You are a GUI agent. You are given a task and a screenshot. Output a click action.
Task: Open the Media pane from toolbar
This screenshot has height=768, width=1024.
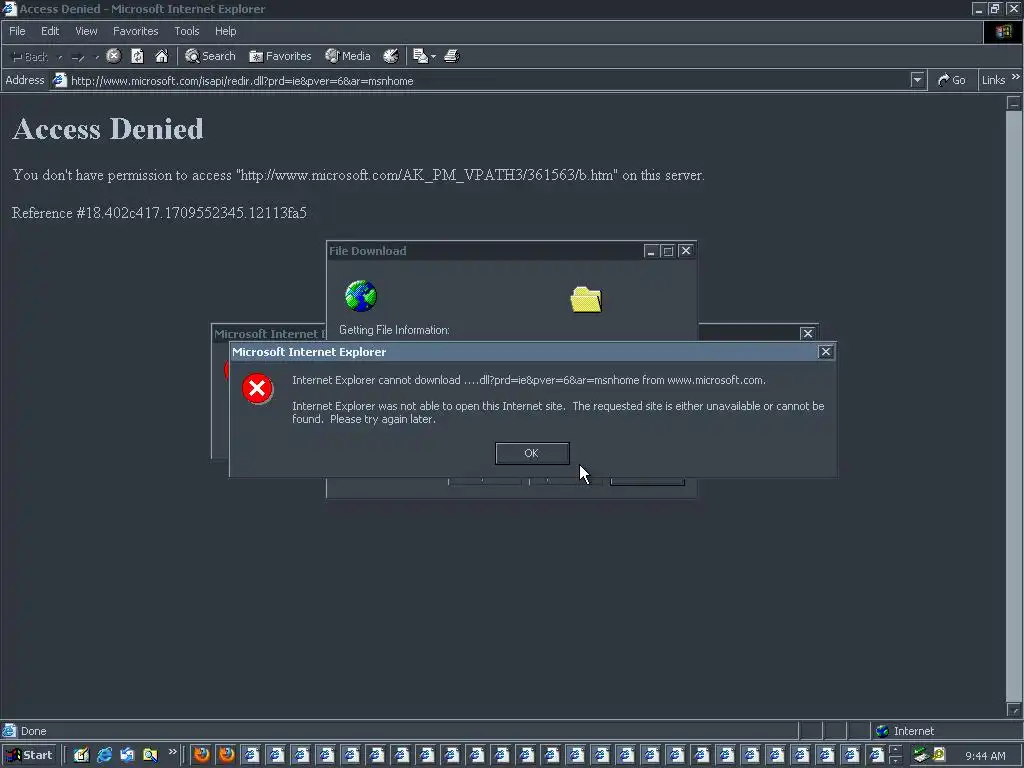348,56
